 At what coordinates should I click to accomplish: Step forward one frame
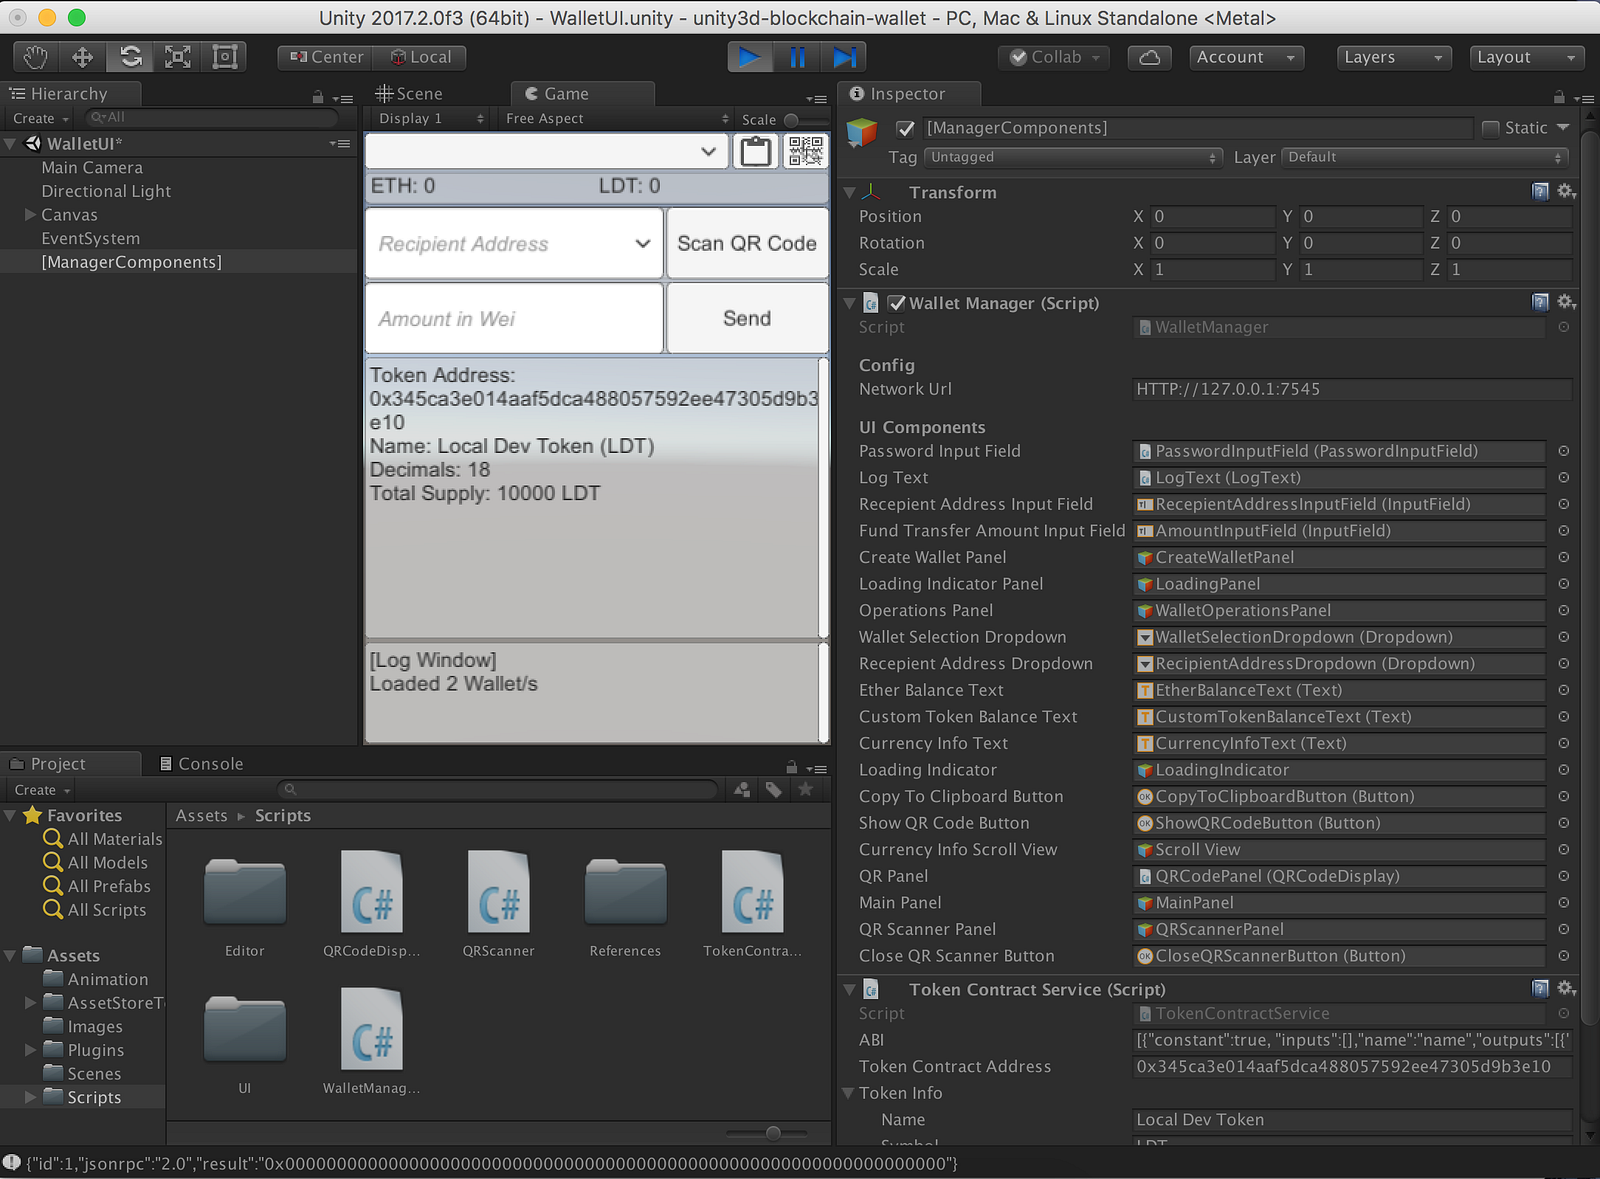tap(844, 57)
